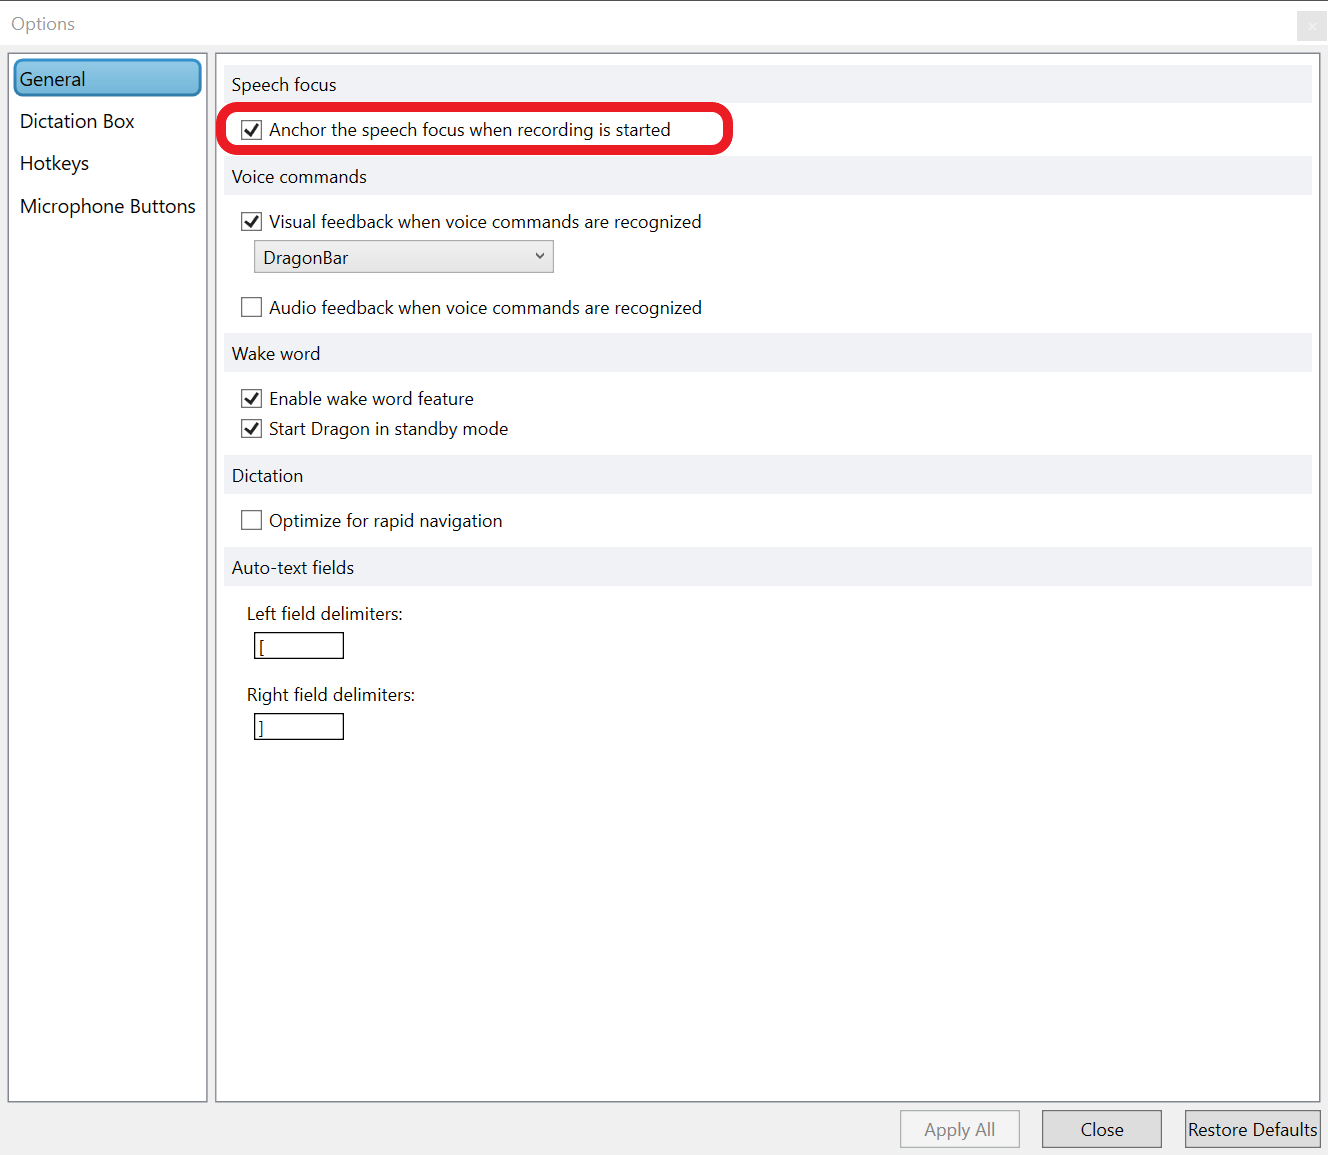Uncheck Start Dragon in standby mode
Screen dimensions: 1328x1155
pyautogui.click(x=252, y=429)
